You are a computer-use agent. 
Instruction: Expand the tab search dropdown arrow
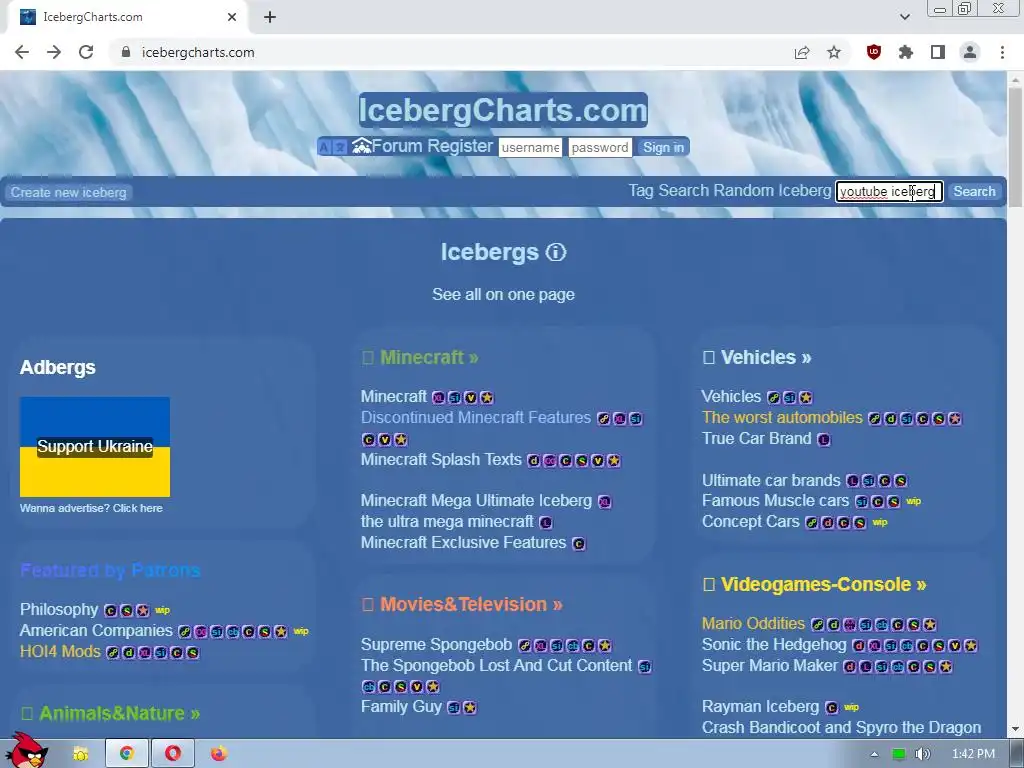[904, 17]
